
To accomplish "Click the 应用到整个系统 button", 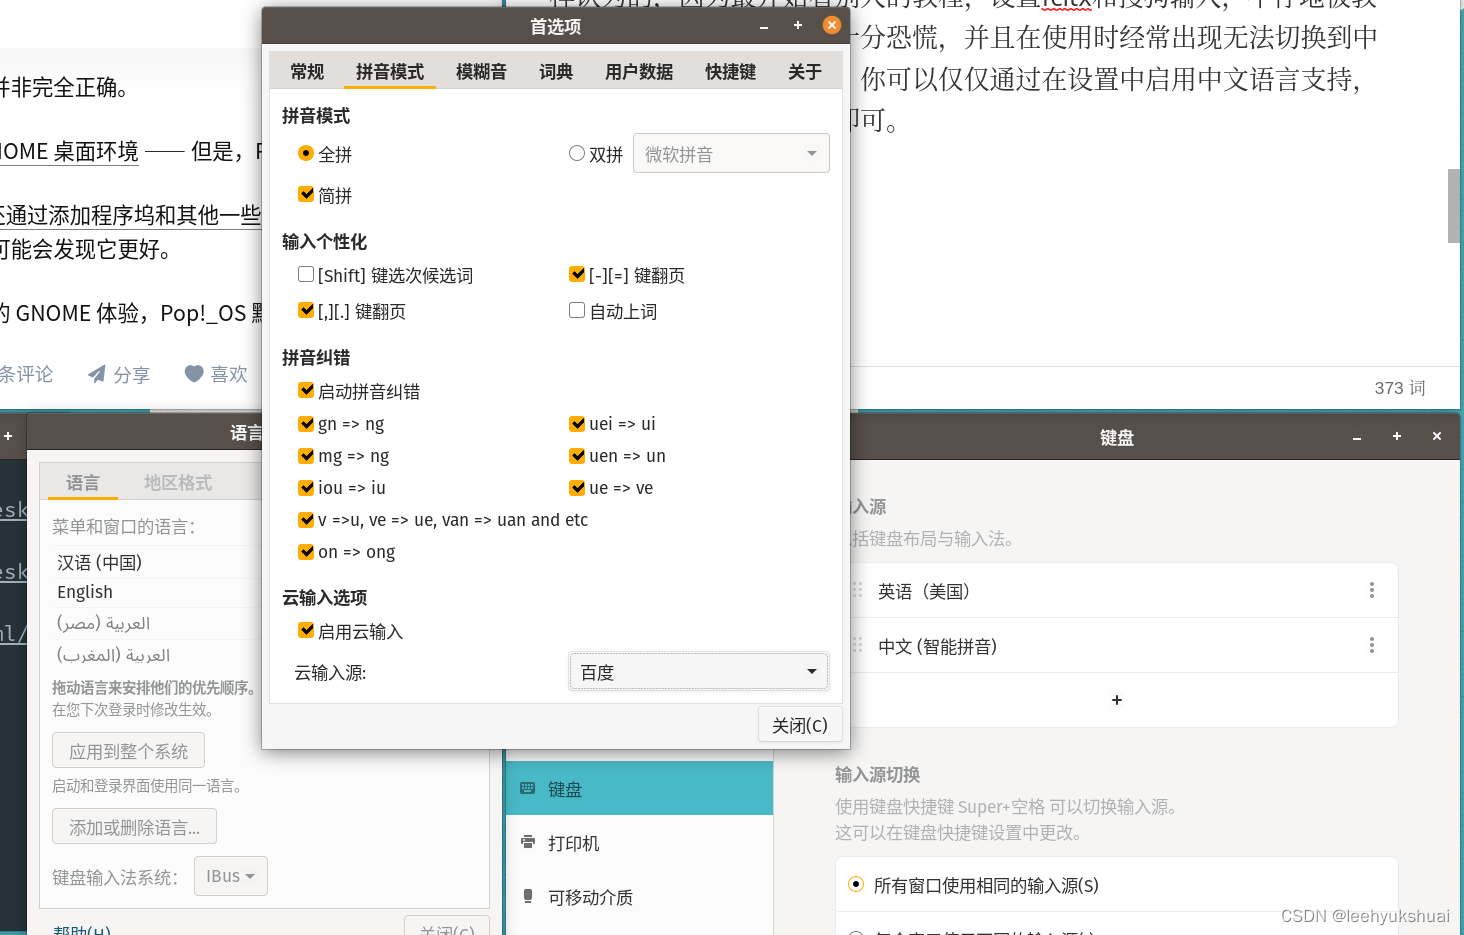I will (x=128, y=751).
